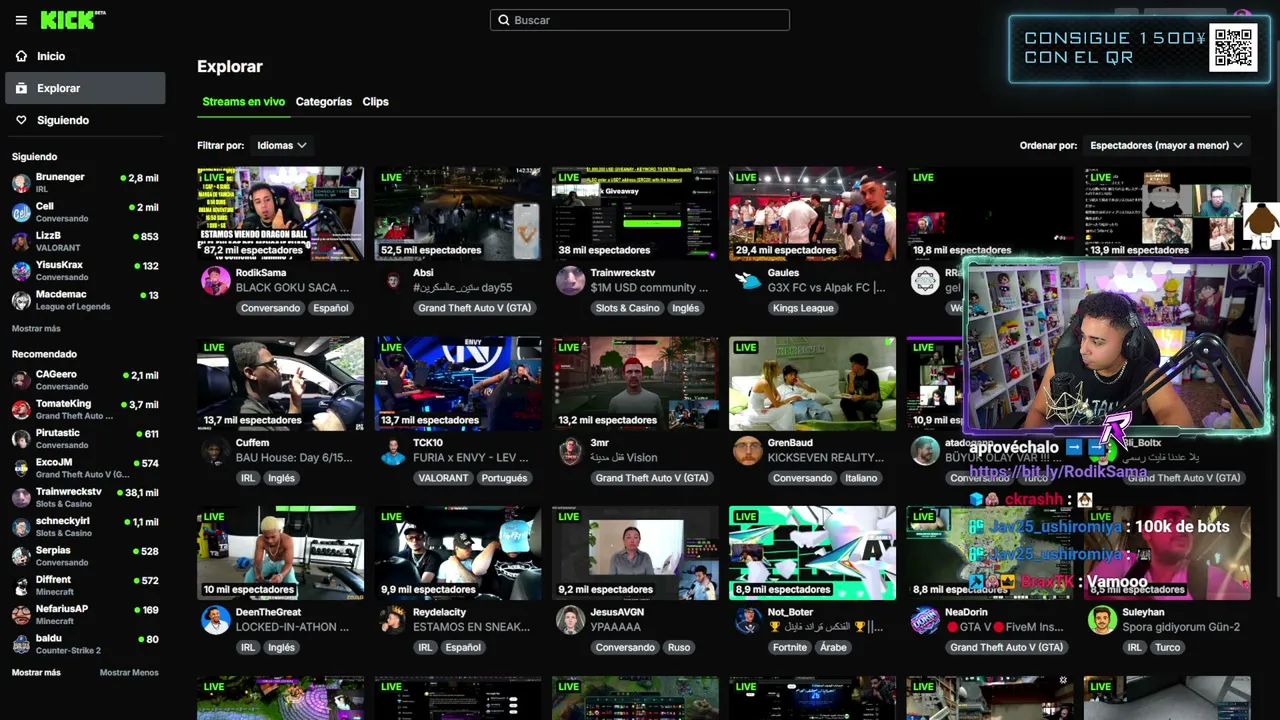
Task: Select the Italiano tag under GrenBaud
Action: click(x=861, y=478)
